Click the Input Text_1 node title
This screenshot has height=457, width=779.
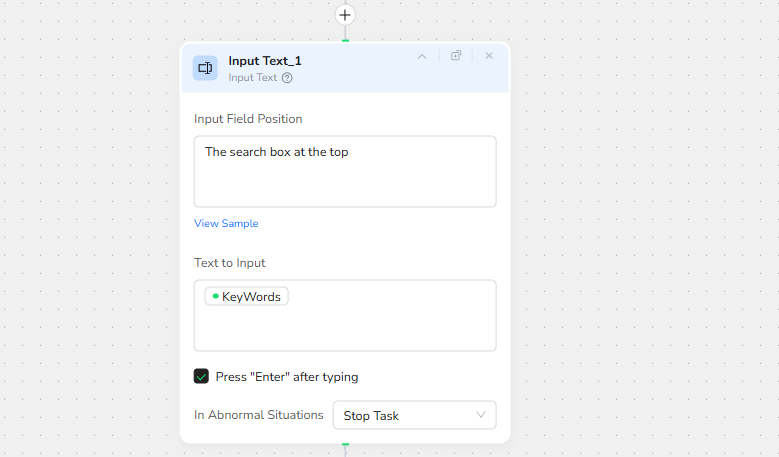[x=265, y=61]
